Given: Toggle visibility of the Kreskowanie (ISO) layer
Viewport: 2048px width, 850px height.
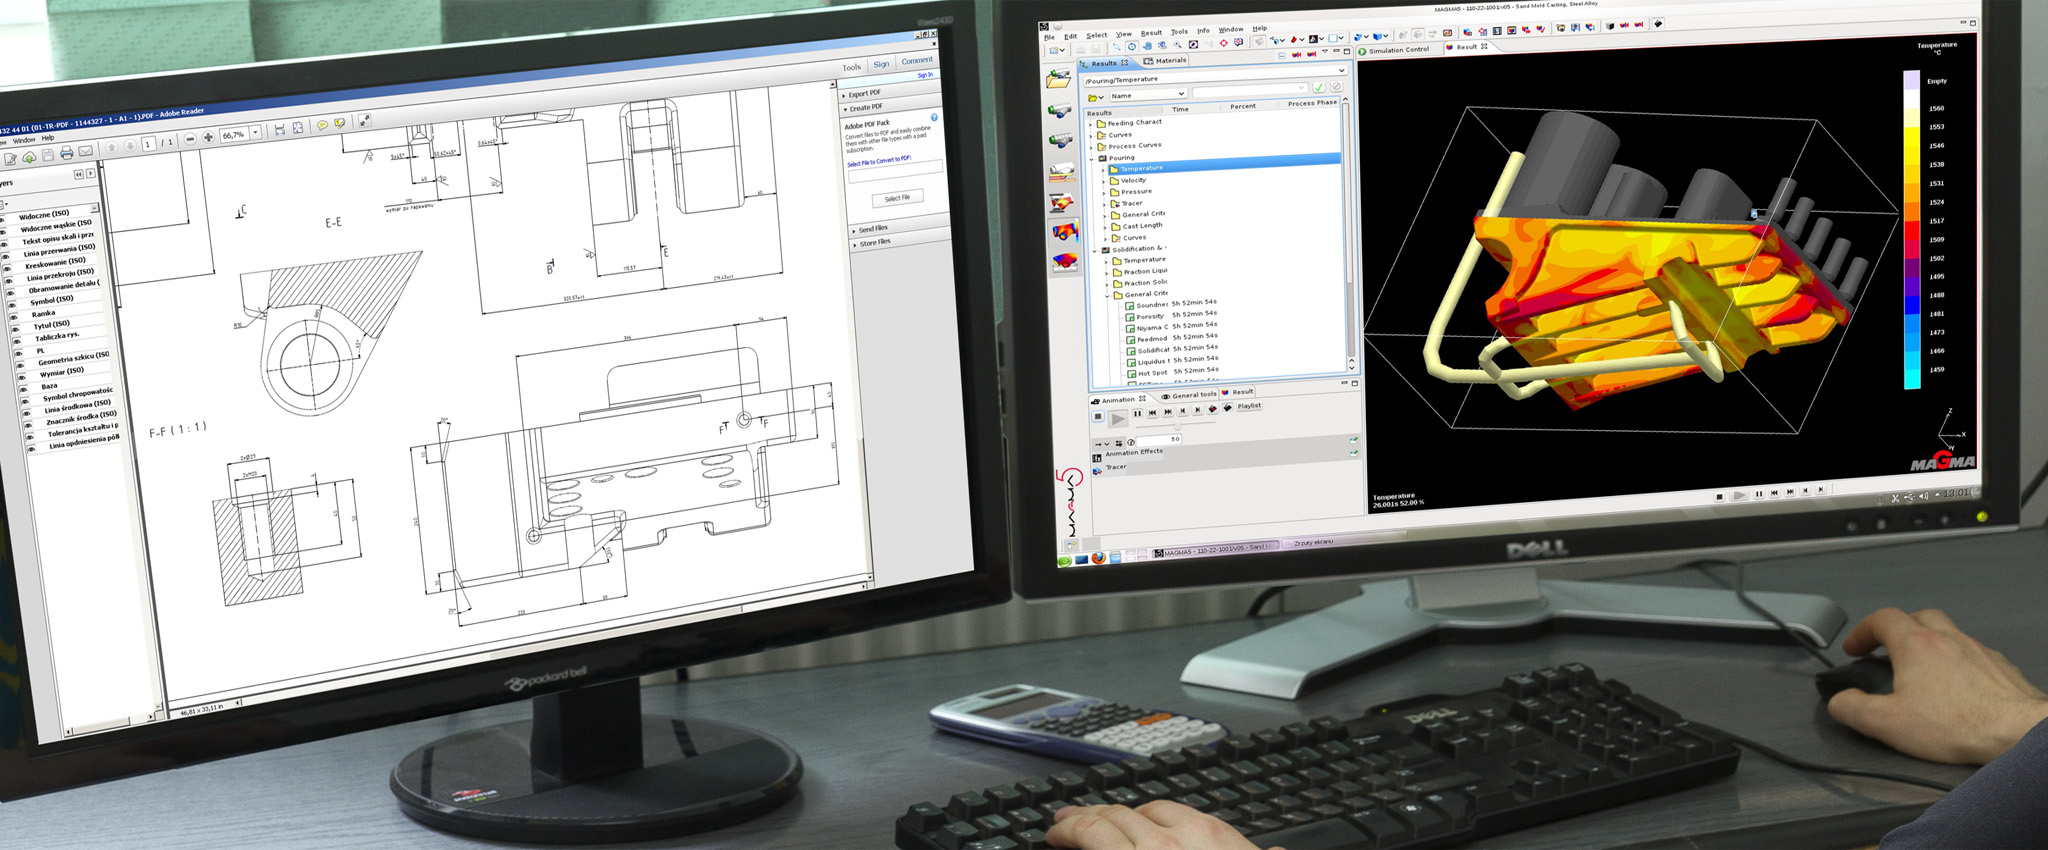Looking at the screenshot, I should [6, 268].
